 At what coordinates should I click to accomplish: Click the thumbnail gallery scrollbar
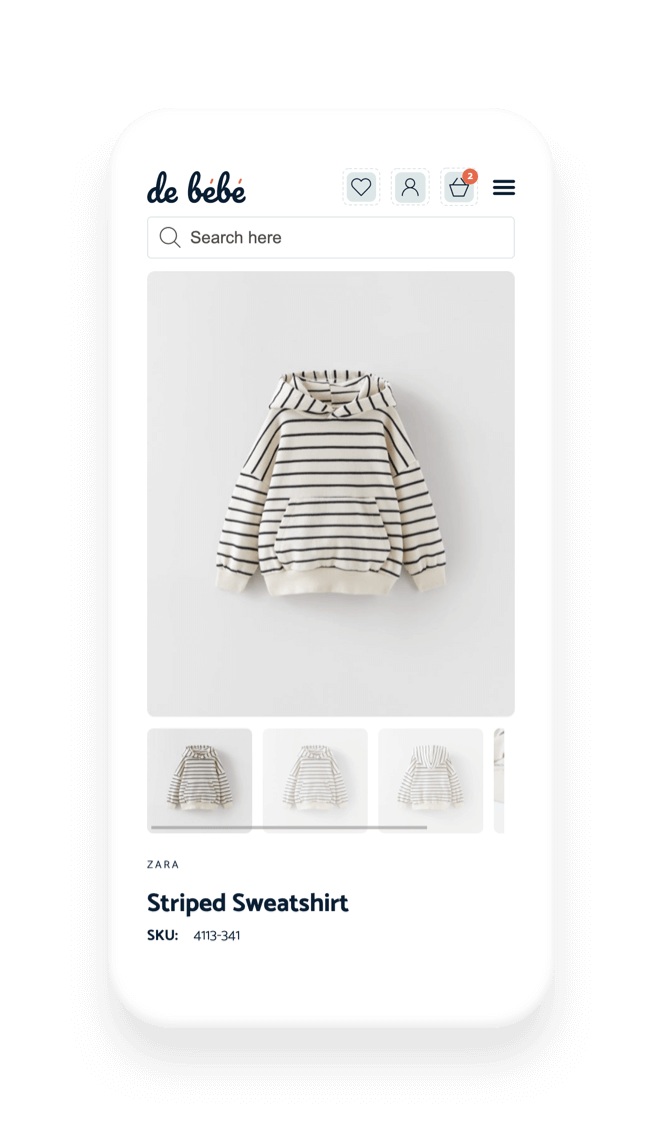(288, 827)
